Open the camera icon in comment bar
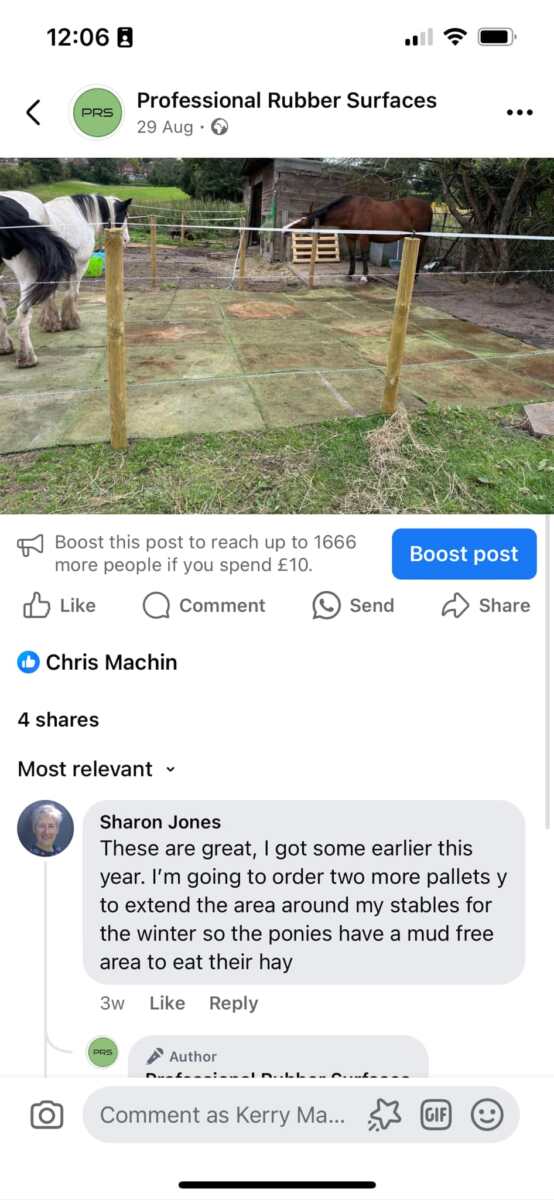Screen dimensions: 554x1200 click(x=47, y=1115)
